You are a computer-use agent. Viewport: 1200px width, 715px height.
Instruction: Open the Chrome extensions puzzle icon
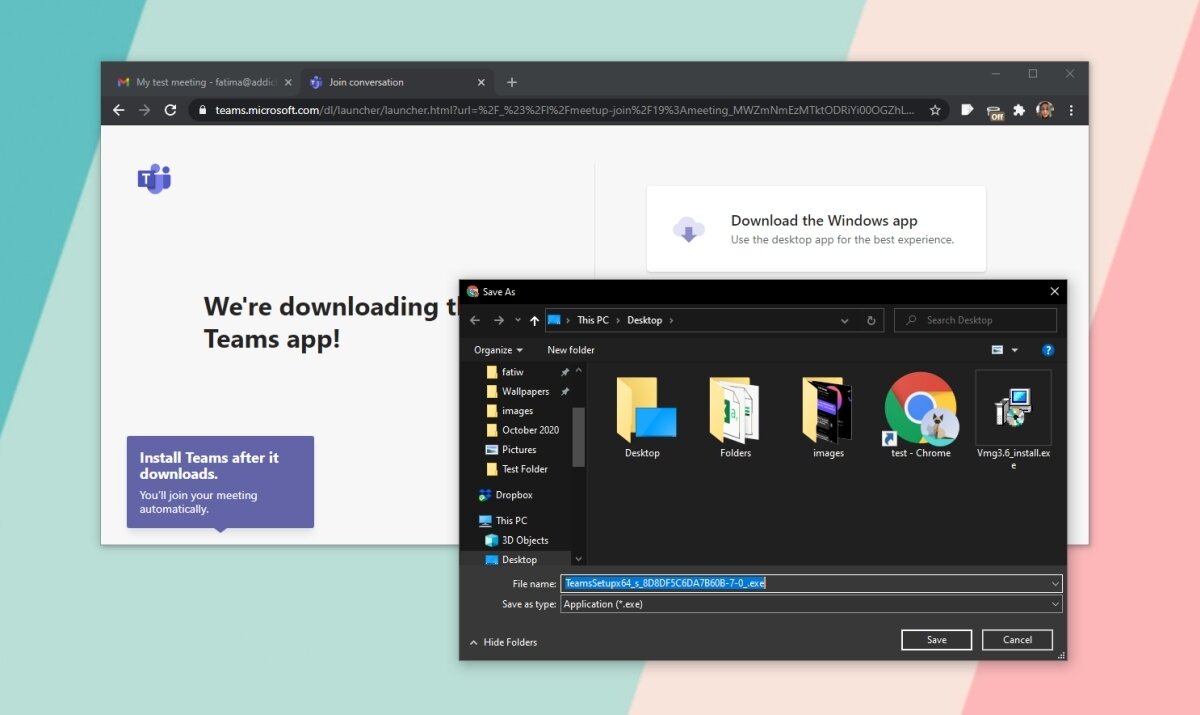[x=1019, y=110]
